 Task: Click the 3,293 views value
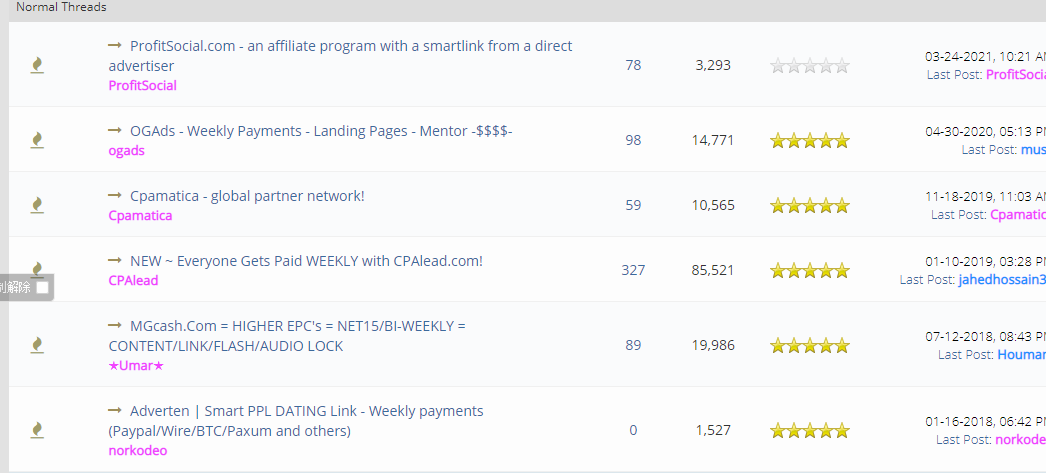[713, 65]
